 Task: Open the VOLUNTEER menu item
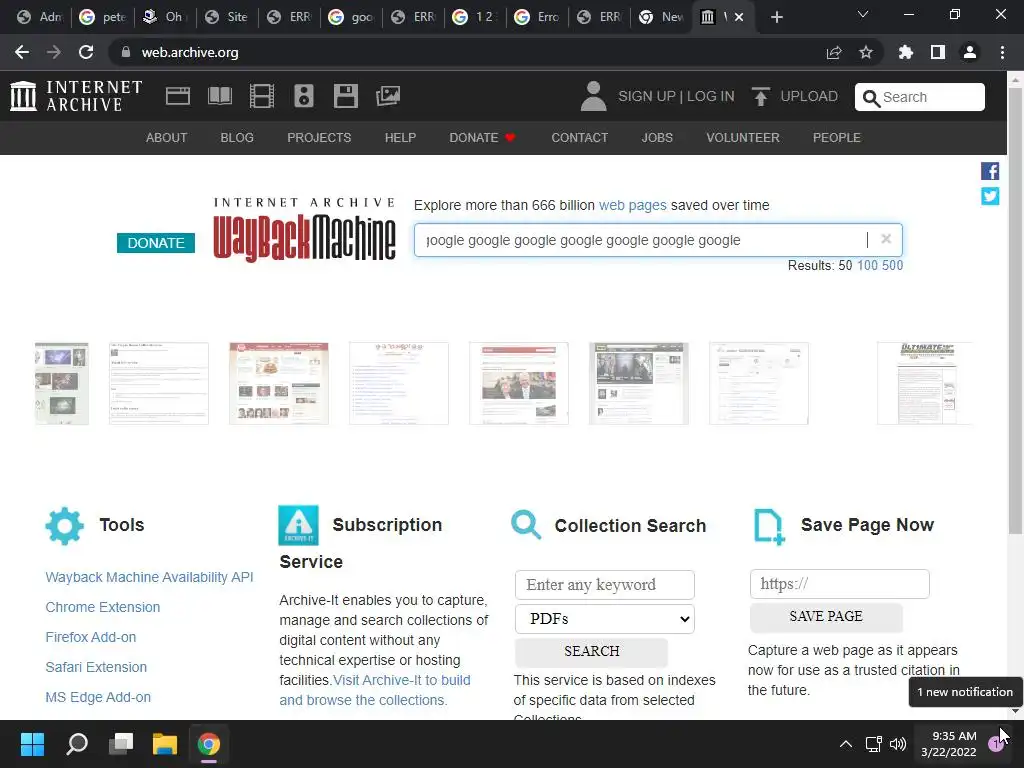click(x=743, y=138)
